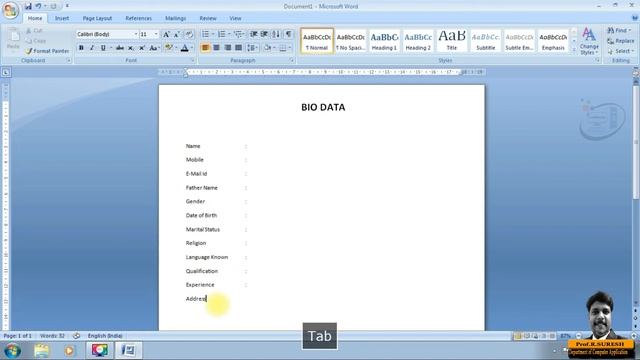Increase the paragraph indent
Image resolution: width=640 pixels, height=360 pixels.
(x=264, y=34)
